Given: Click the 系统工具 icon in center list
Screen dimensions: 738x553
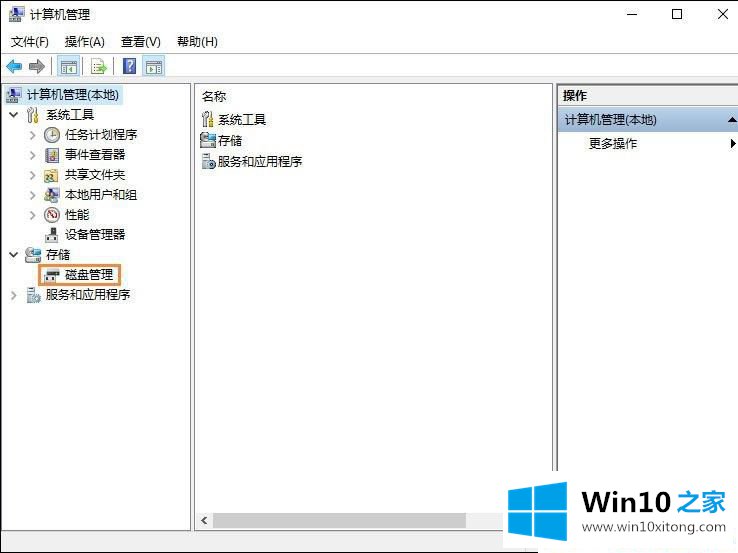Looking at the screenshot, I should coord(208,120).
